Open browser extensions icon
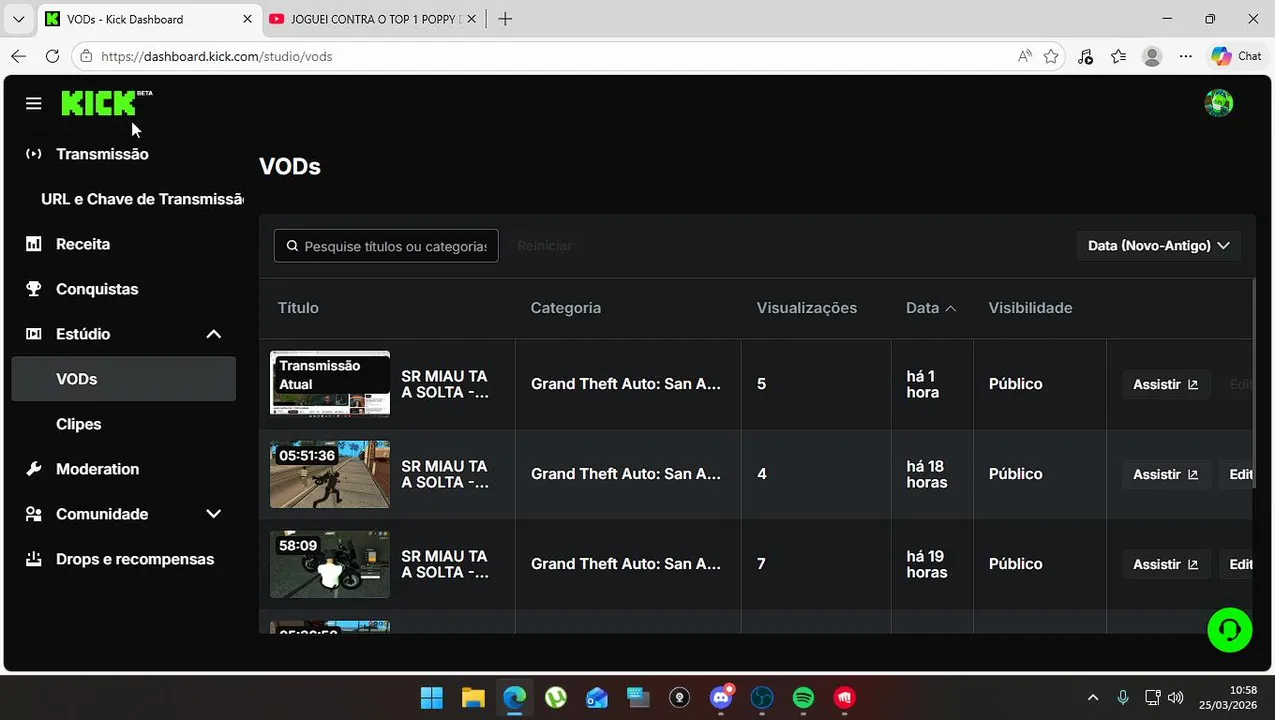 (x=1085, y=56)
